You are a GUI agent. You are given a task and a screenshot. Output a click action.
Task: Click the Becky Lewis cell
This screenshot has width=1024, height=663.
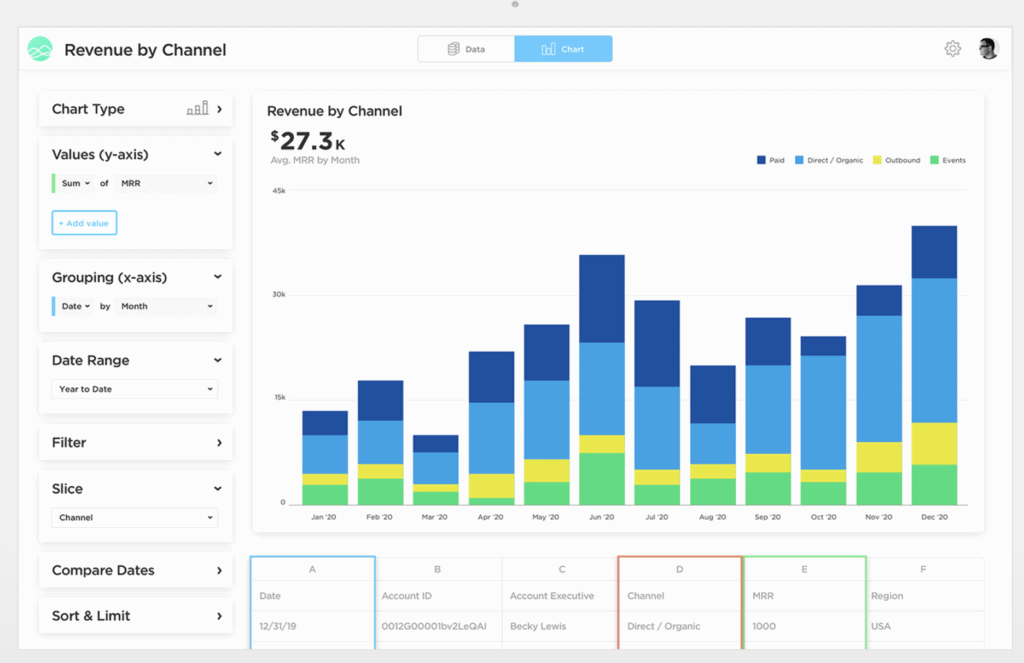point(560,626)
